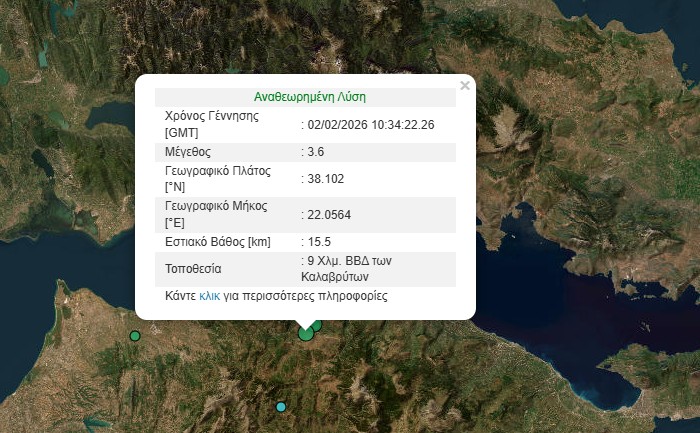Select the large green earthquake marker under the popup

point(306,333)
